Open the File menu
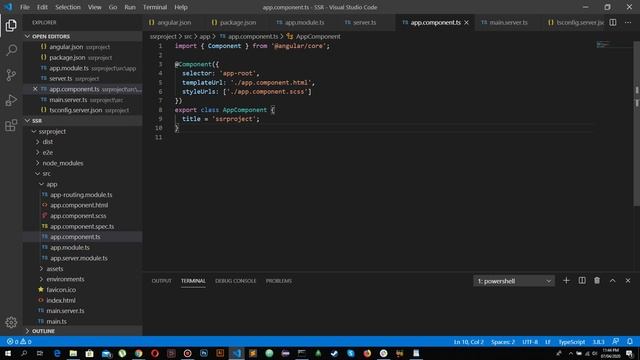 (25, 7)
